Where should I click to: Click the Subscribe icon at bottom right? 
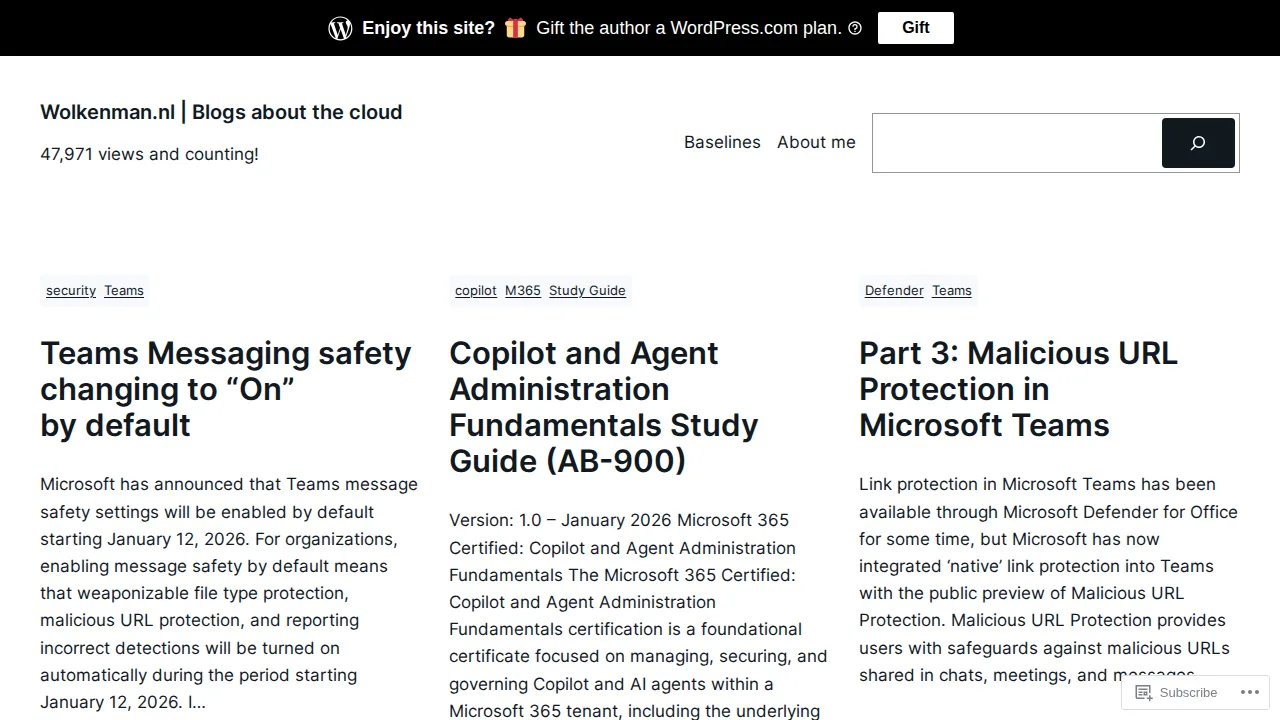(x=1144, y=692)
